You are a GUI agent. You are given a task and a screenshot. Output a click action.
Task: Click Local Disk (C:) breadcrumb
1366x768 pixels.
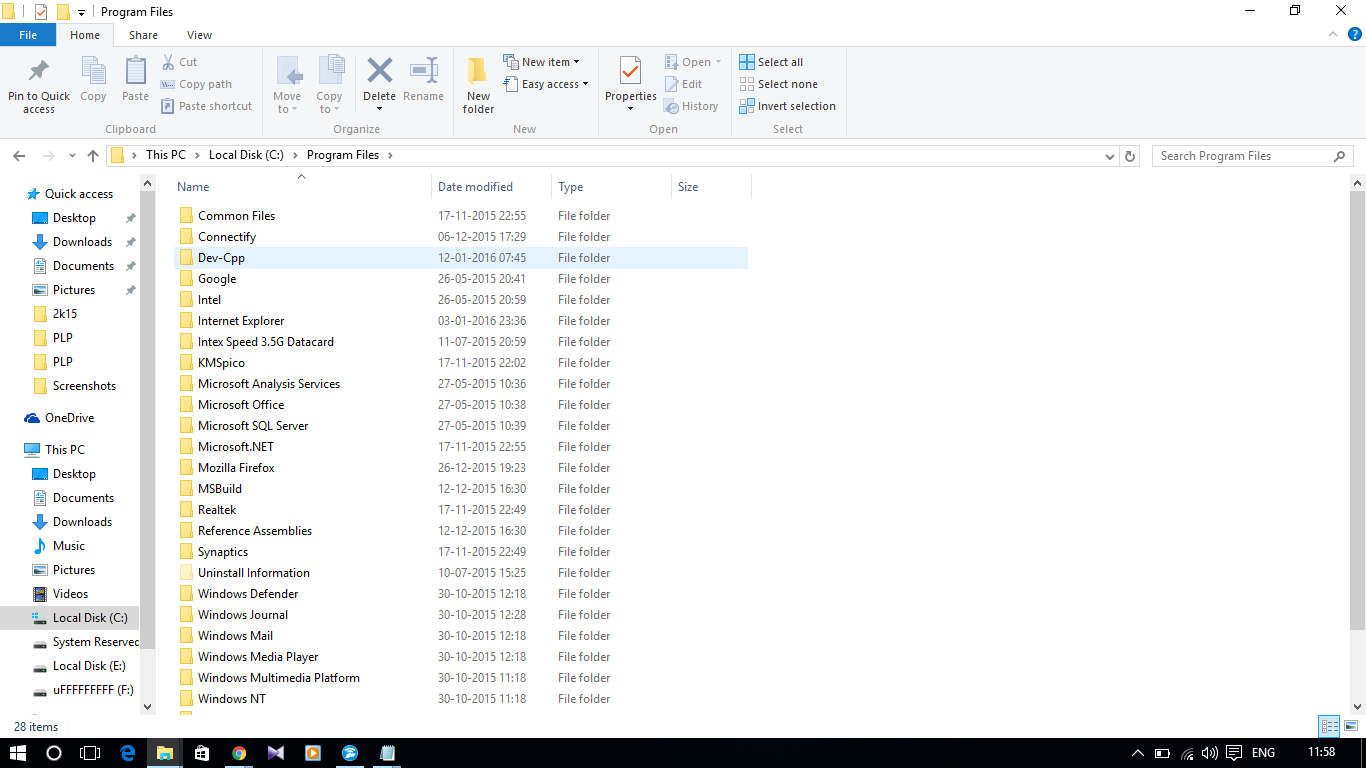246,155
